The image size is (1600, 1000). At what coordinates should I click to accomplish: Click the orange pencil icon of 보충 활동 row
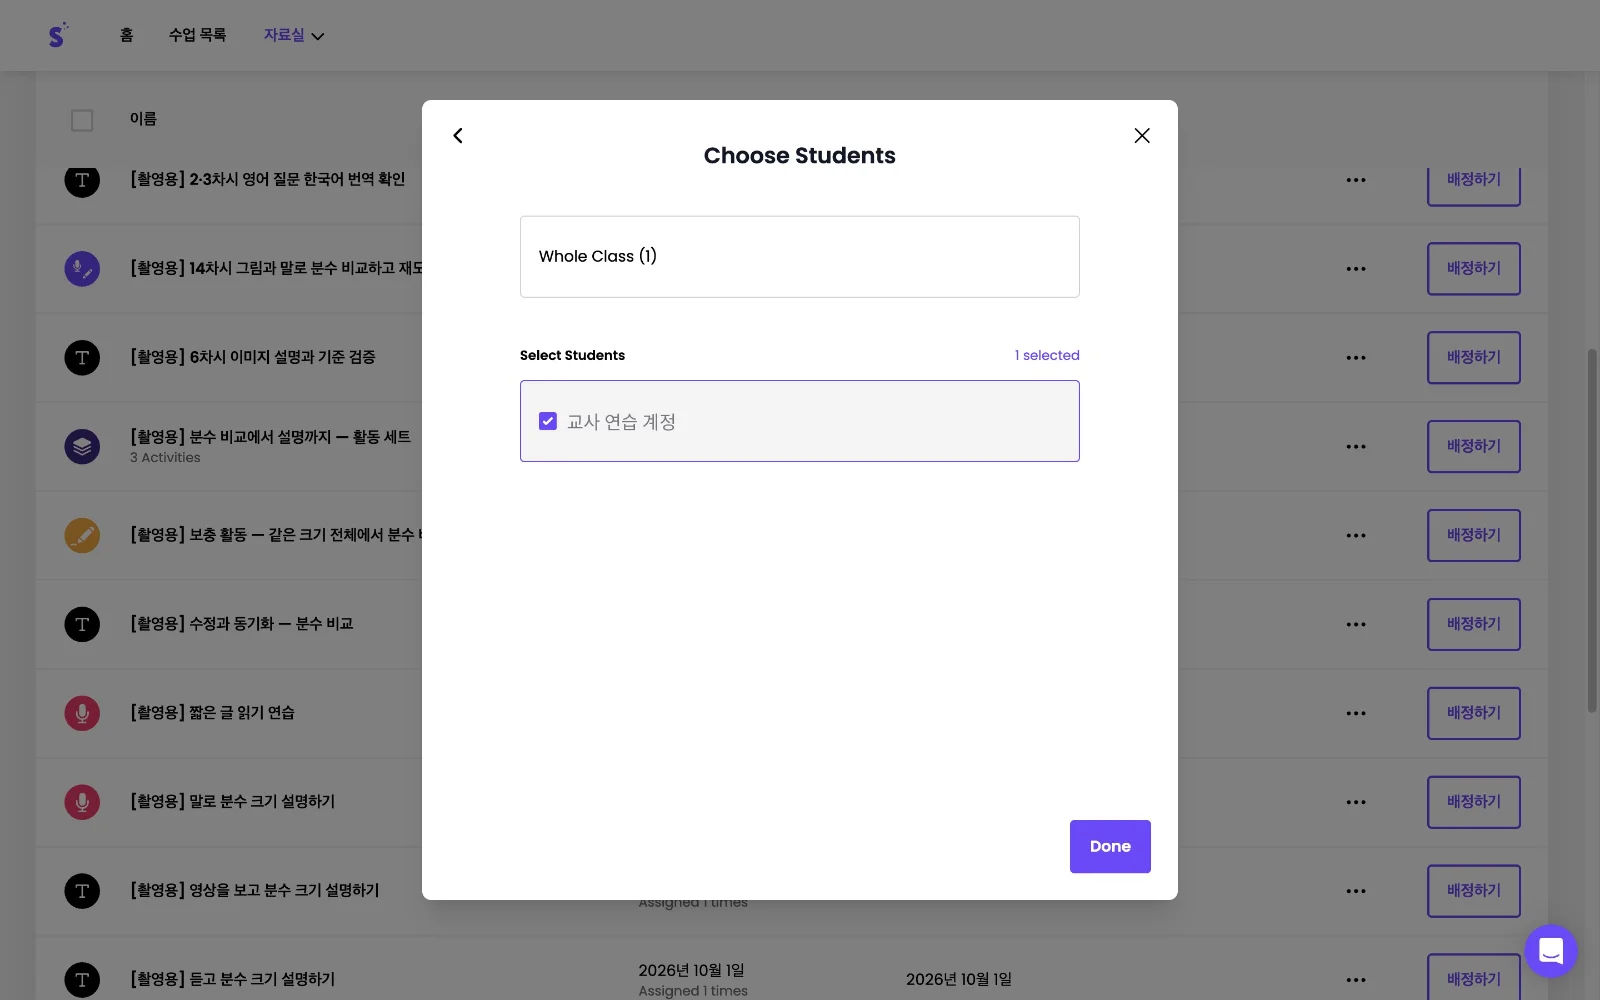pyautogui.click(x=82, y=536)
